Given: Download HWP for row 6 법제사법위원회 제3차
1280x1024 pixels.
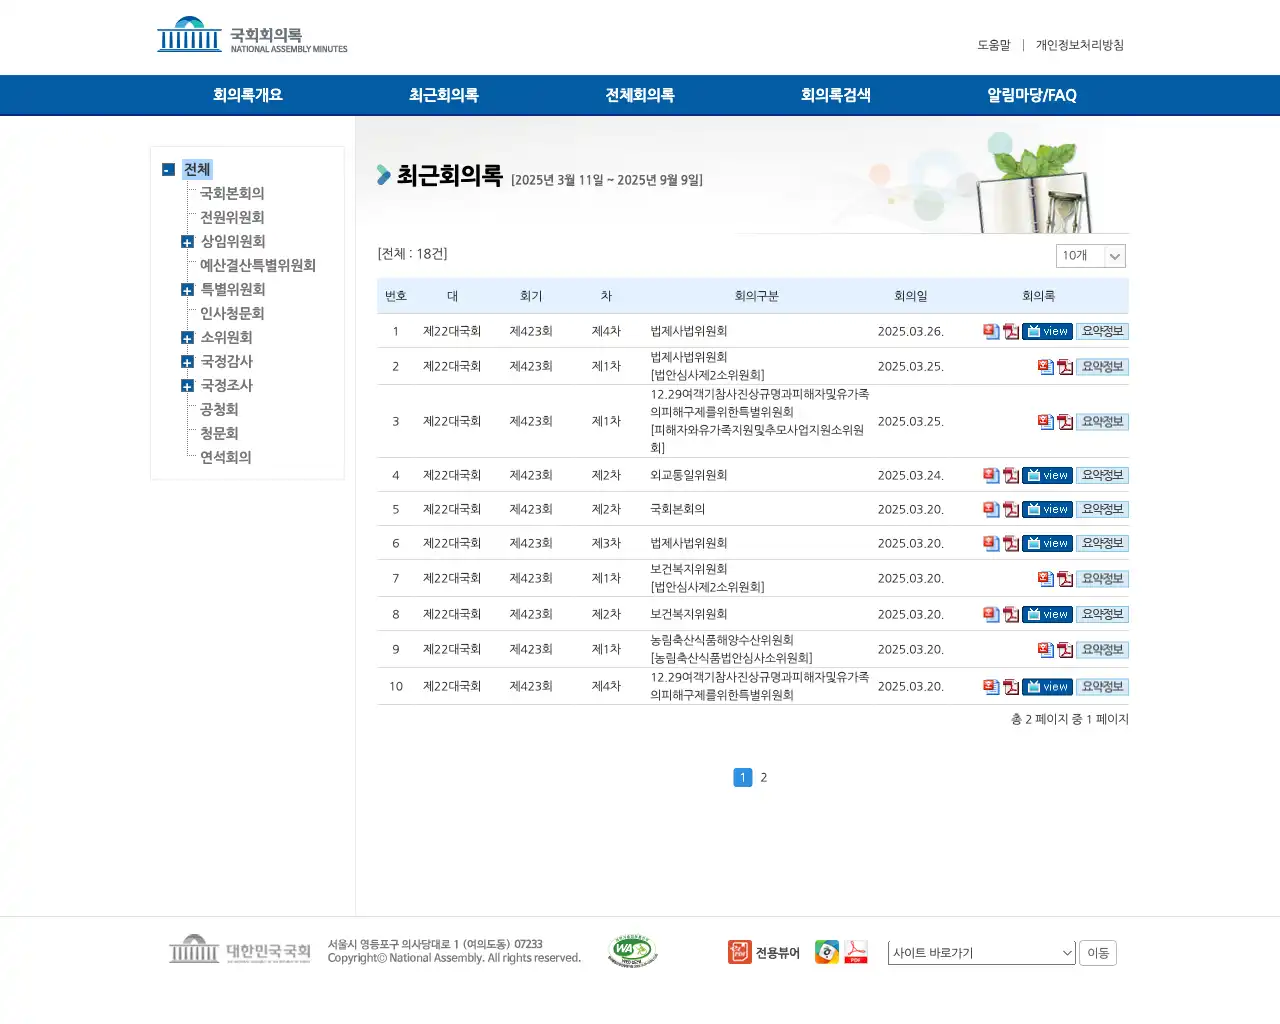Looking at the screenshot, I should pyautogui.click(x=991, y=543).
